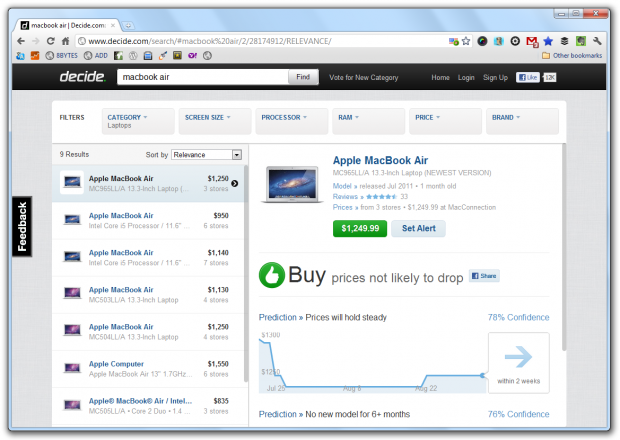Open the ADD bookmark
This screenshot has height=440, width=620.
96,56
